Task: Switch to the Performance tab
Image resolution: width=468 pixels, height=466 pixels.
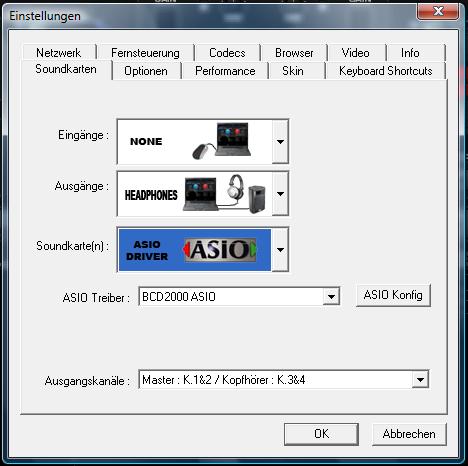Action: tap(225, 71)
